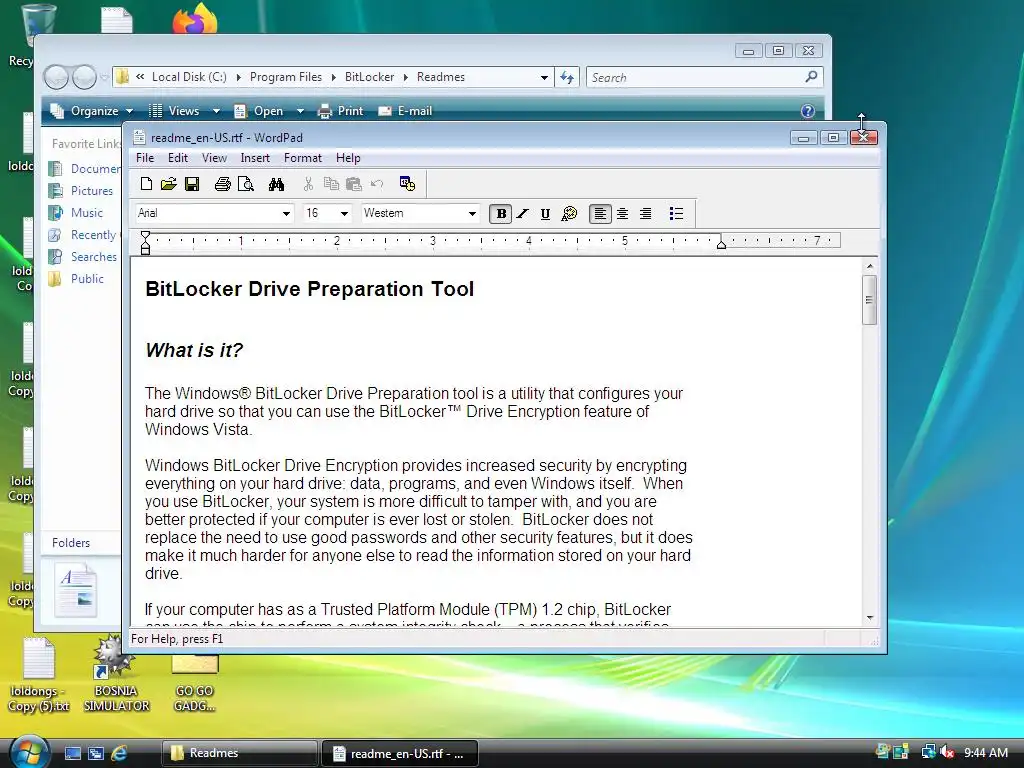Open the Help menu in WordPad
The width and height of the screenshot is (1024, 768).
coord(348,158)
